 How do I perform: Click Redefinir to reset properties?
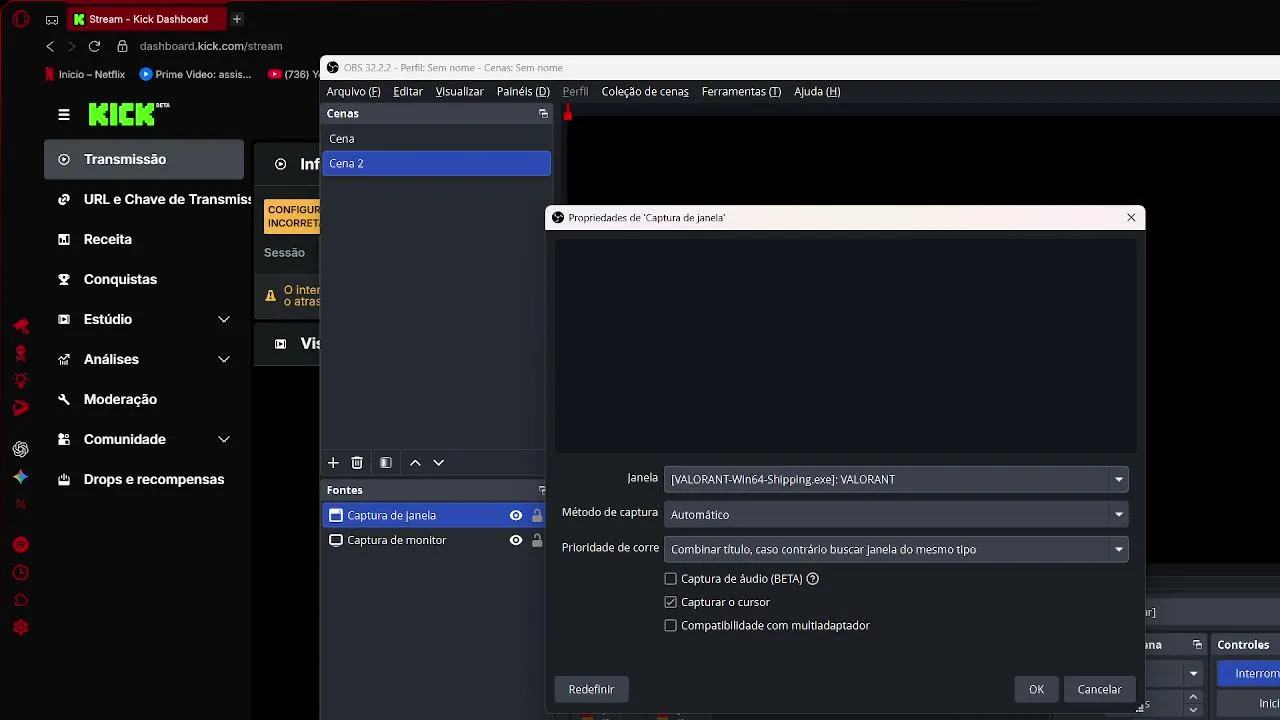591,689
